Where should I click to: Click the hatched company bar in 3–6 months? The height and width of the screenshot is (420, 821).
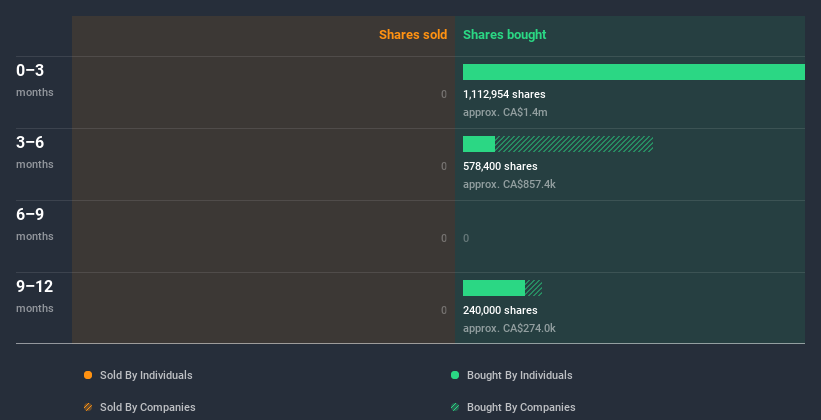(574, 144)
